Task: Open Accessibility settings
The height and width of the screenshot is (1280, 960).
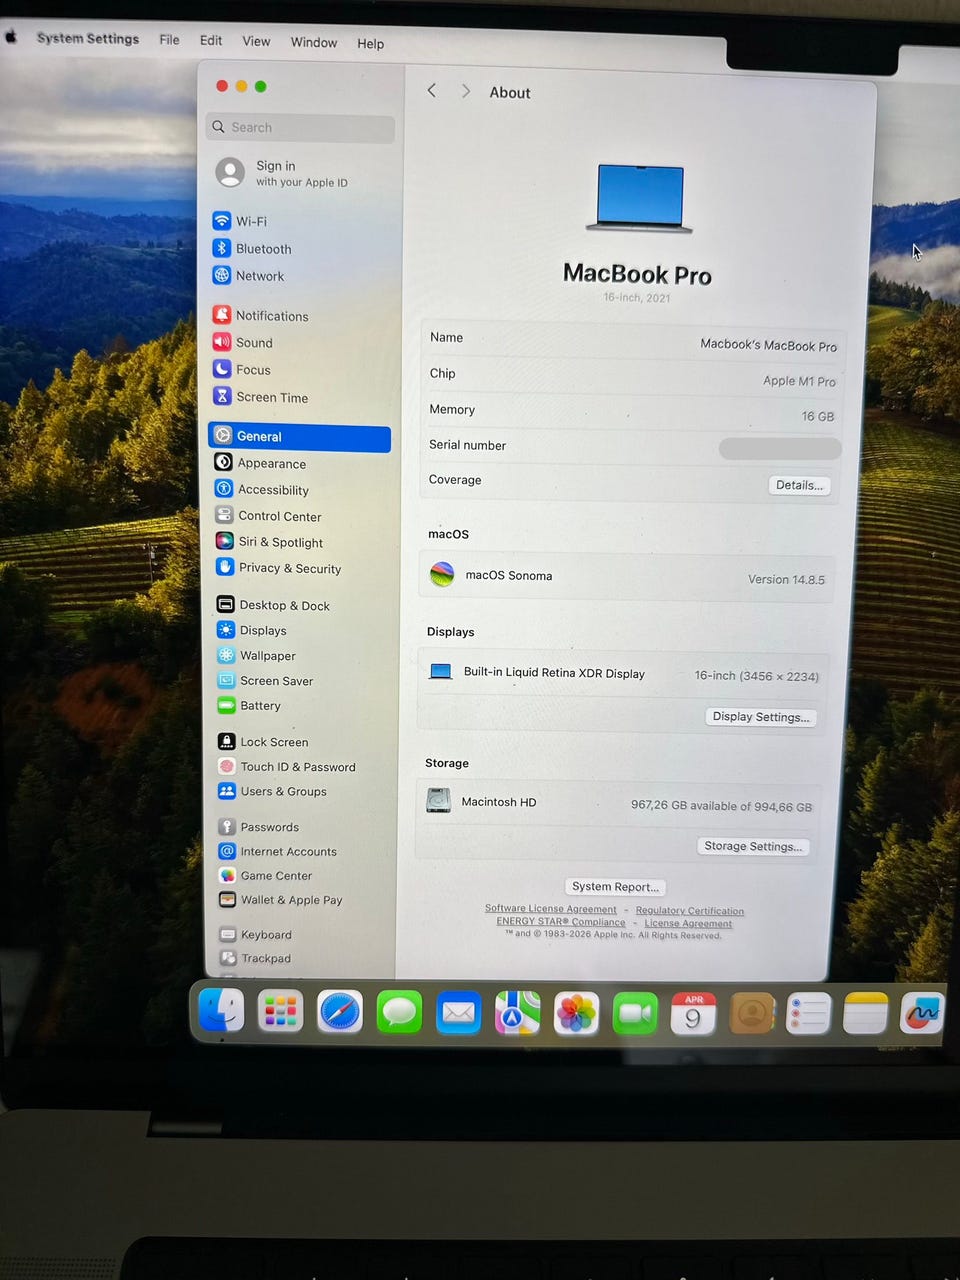Action: (x=262, y=490)
